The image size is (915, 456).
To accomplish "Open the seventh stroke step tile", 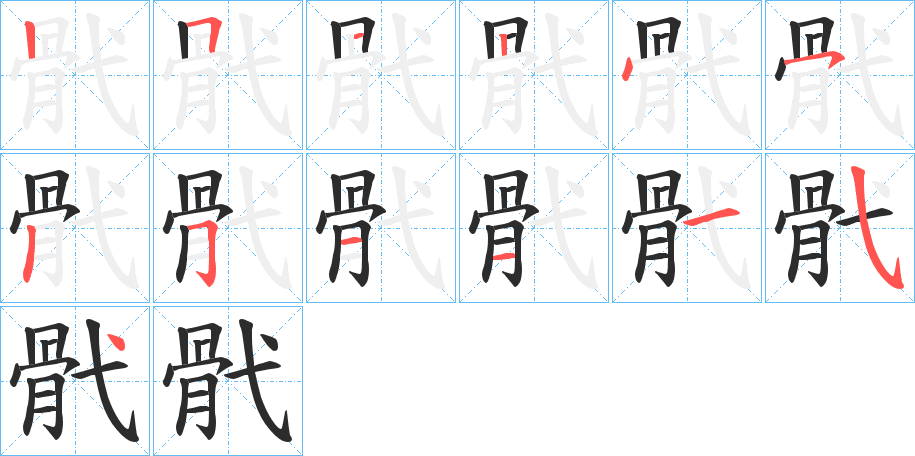I will click(x=75, y=228).
